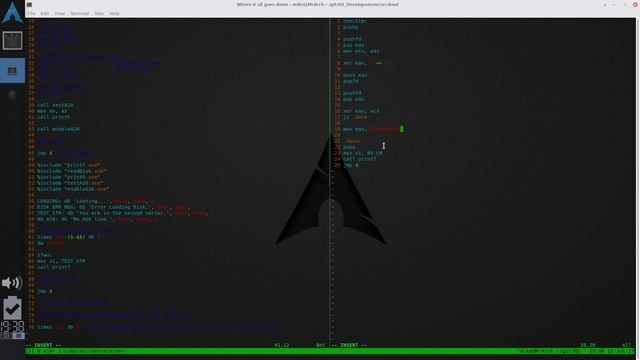
Task: Click the %include "testA20.asm" line
Action: tap(71, 183)
